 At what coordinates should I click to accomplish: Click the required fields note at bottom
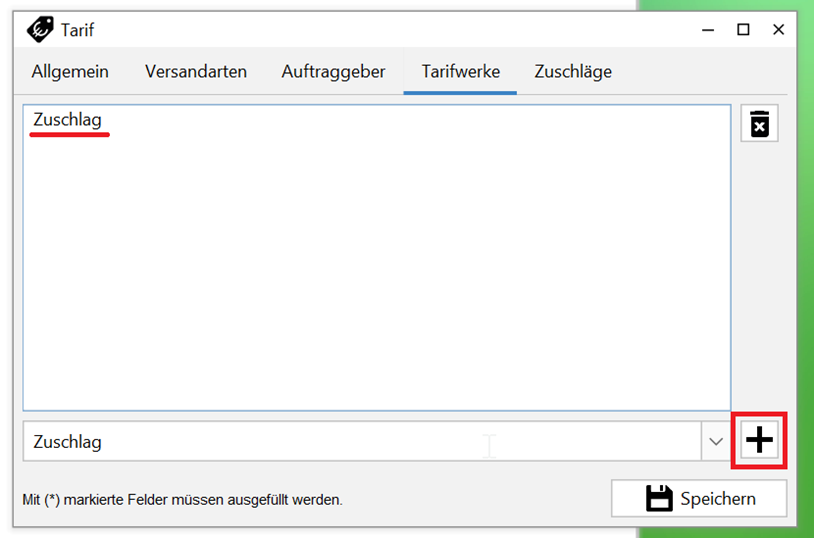(x=182, y=499)
